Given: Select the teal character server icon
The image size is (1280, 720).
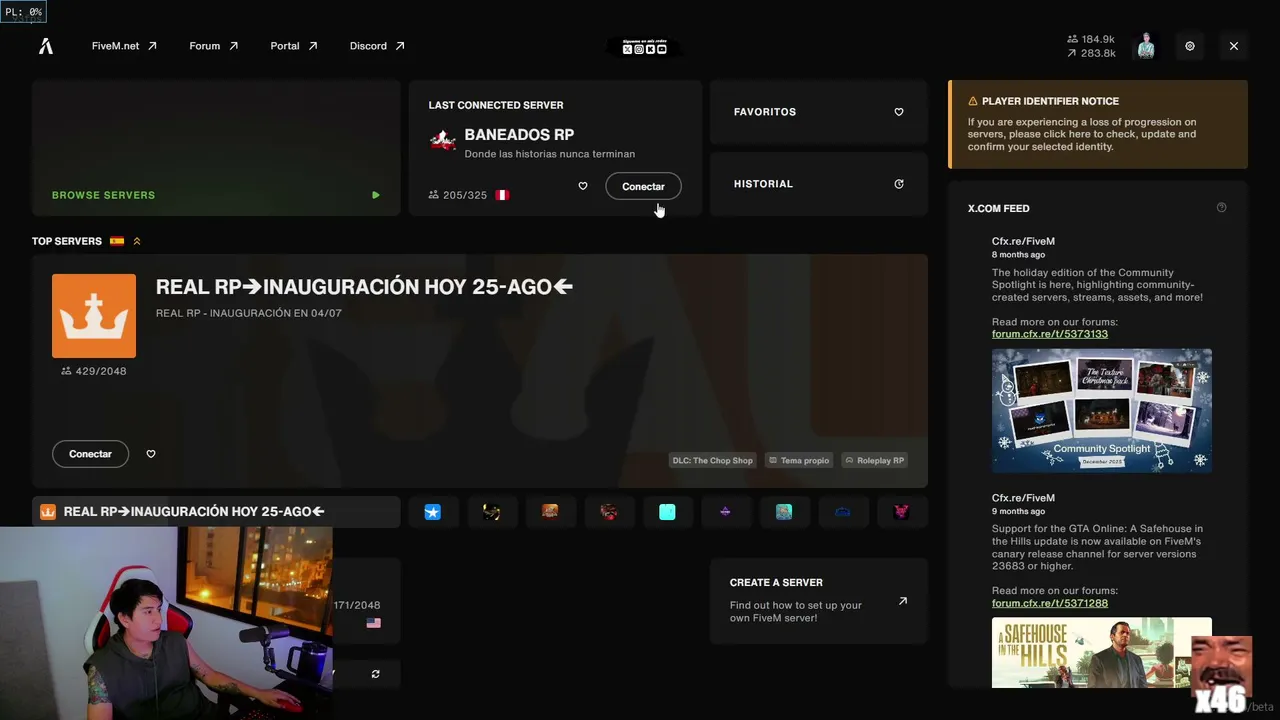Looking at the screenshot, I should 784,512.
